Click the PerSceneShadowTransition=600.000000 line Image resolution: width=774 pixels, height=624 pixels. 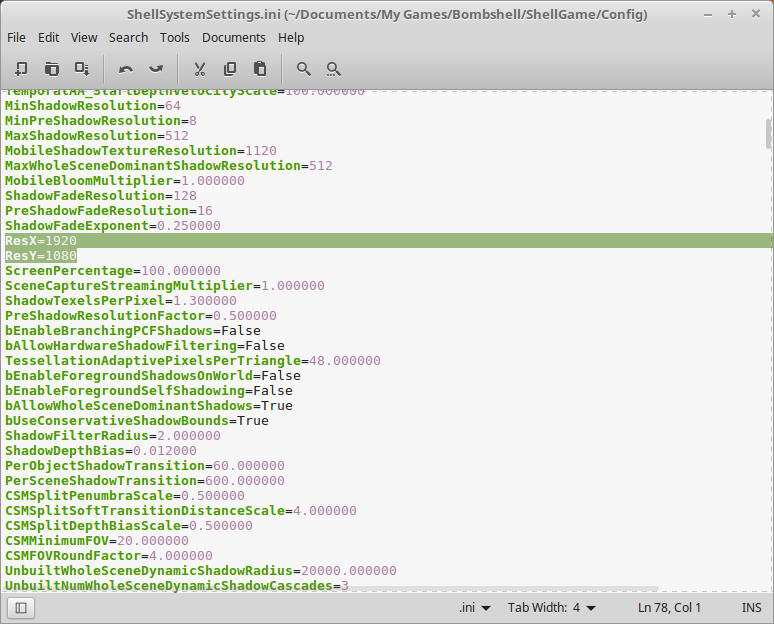click(x=145, y=481)
